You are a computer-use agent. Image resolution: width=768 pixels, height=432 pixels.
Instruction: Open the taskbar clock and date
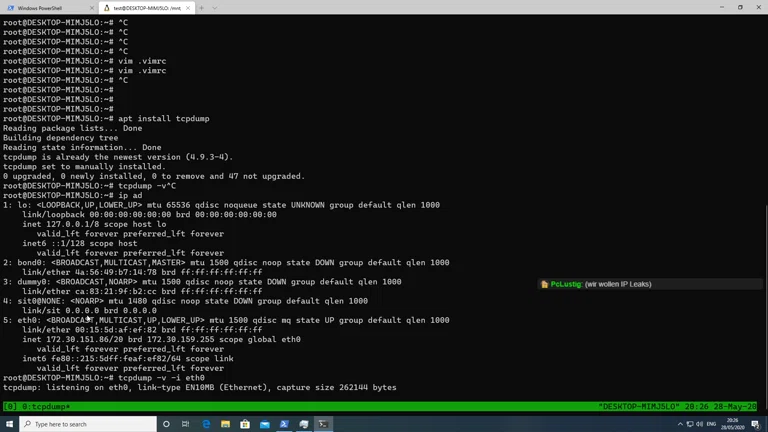pos(732,424)
